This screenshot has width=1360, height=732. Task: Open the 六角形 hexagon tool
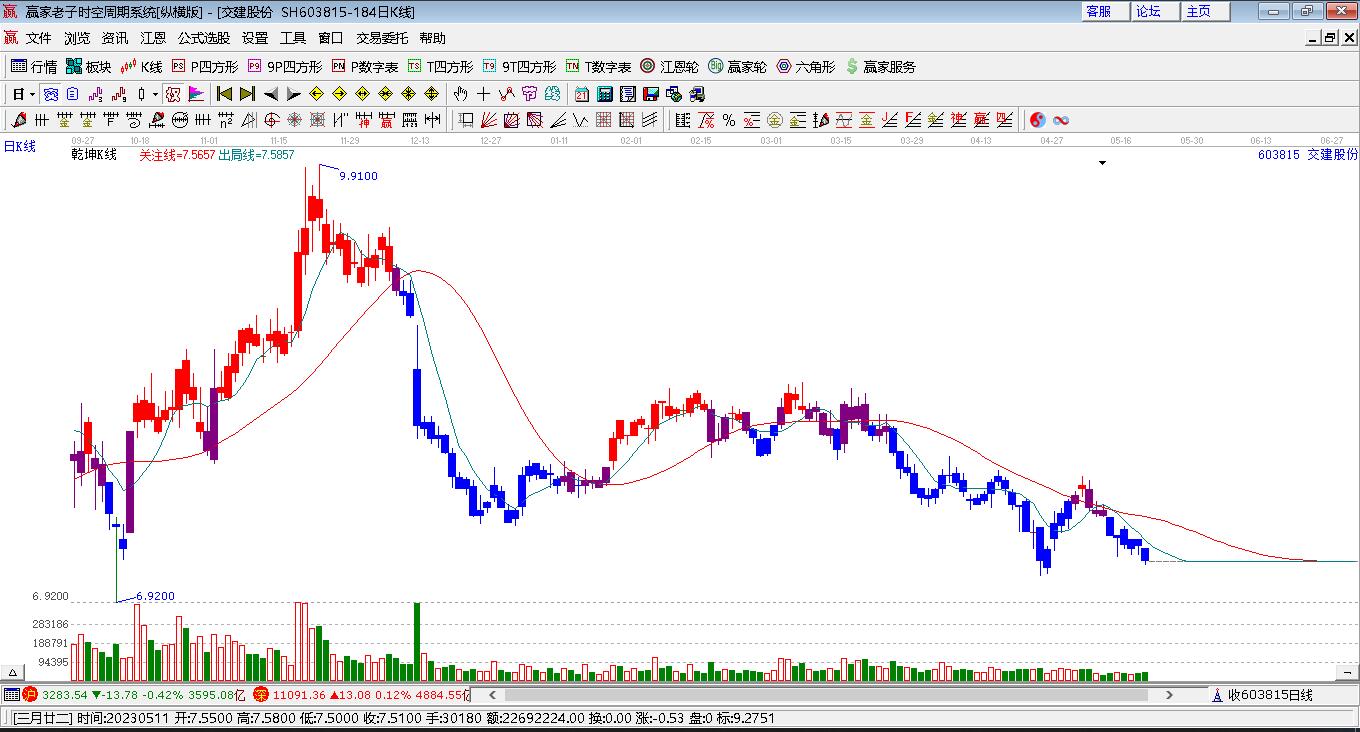tap(806, 67)
